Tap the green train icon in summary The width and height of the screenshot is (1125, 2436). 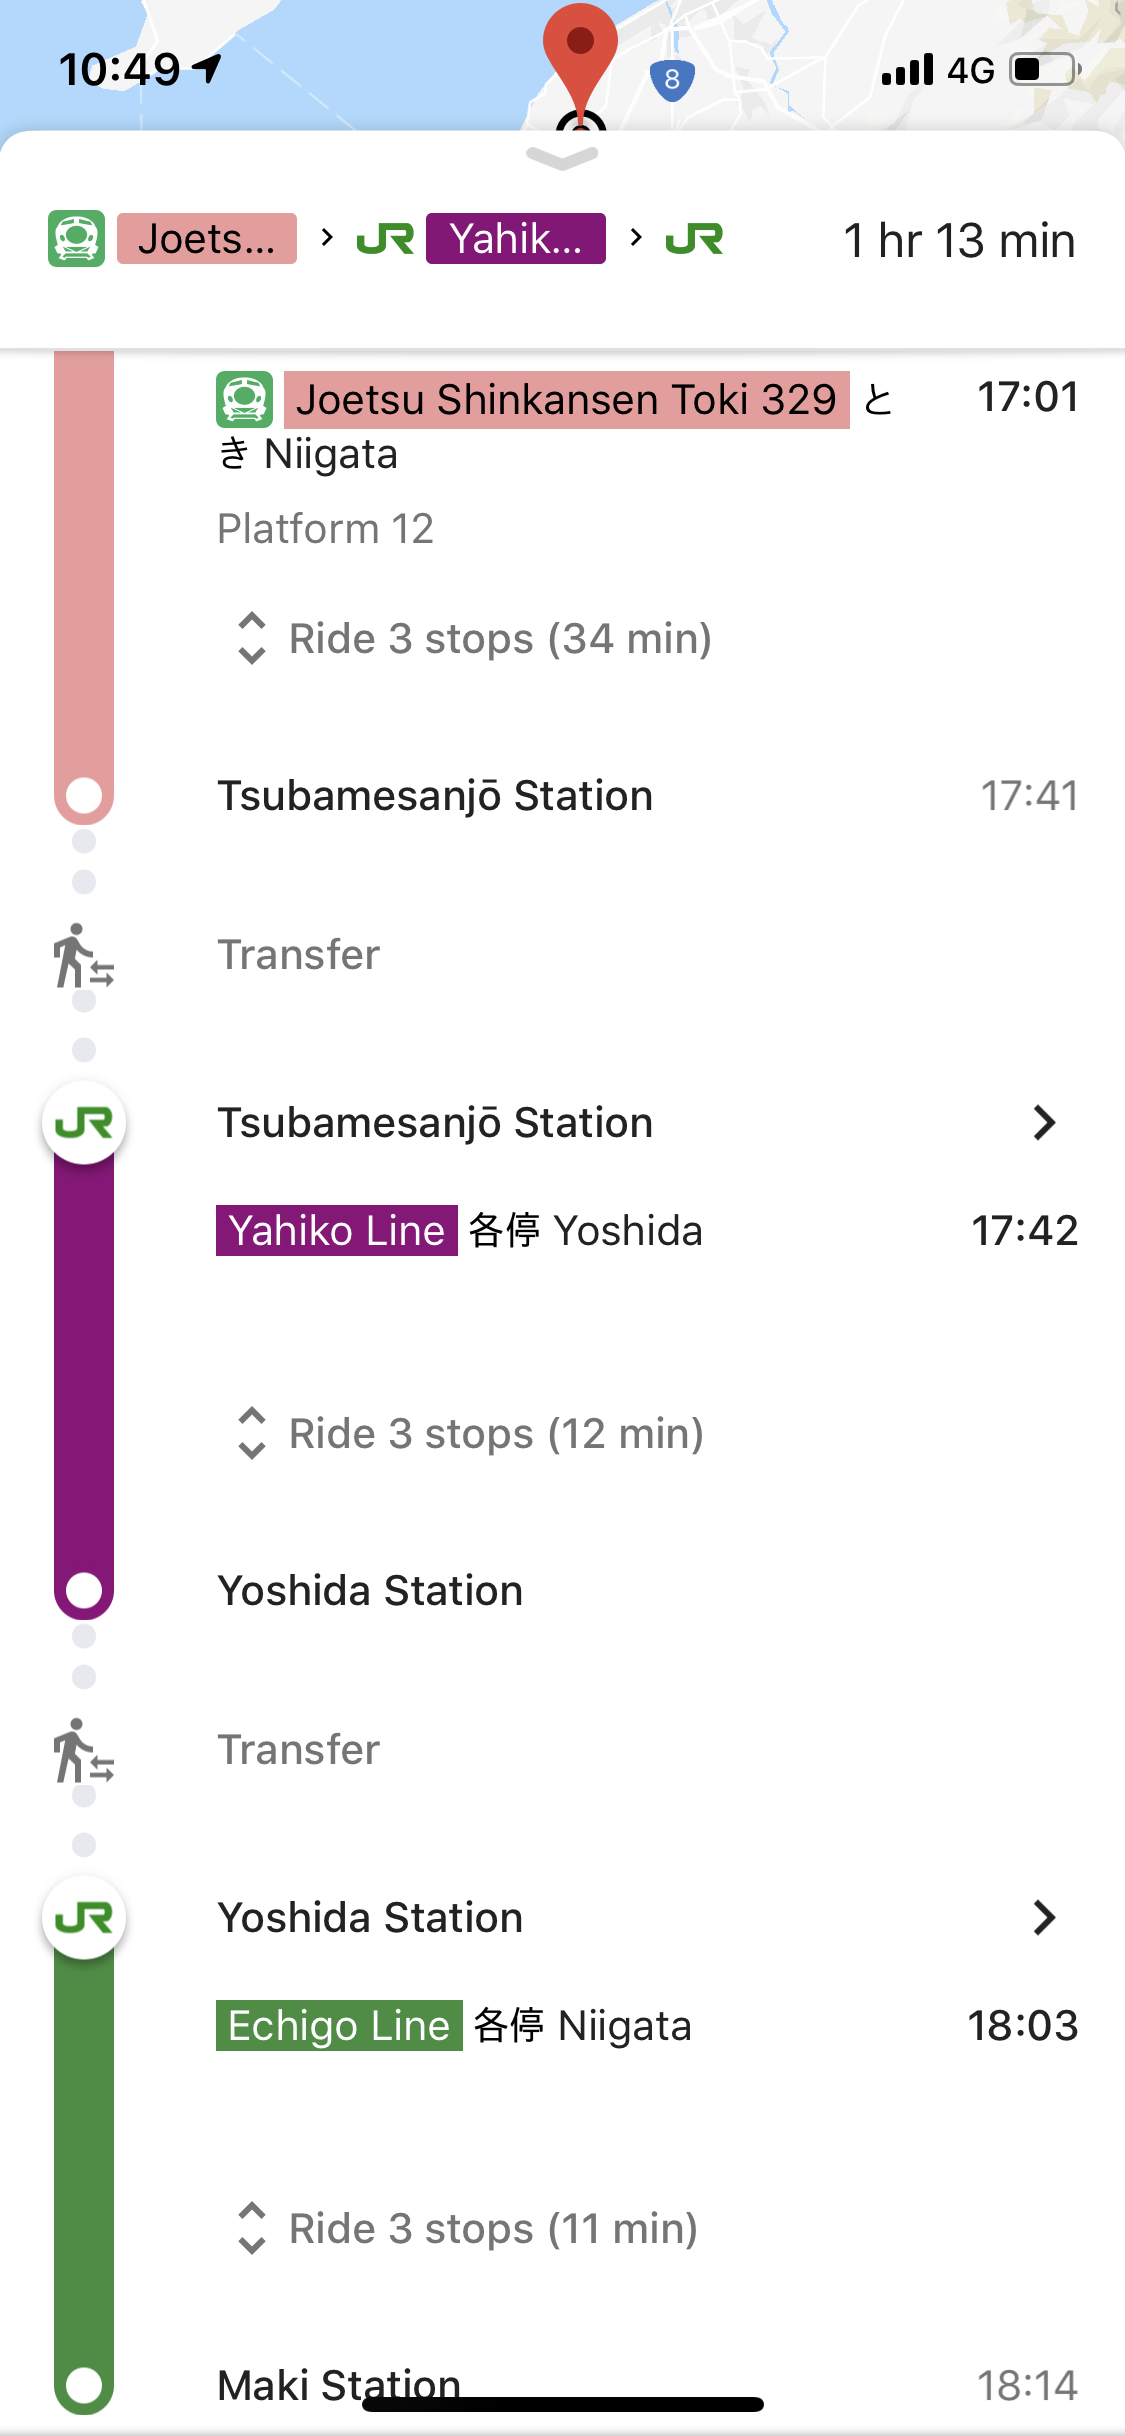pos(76,238)
